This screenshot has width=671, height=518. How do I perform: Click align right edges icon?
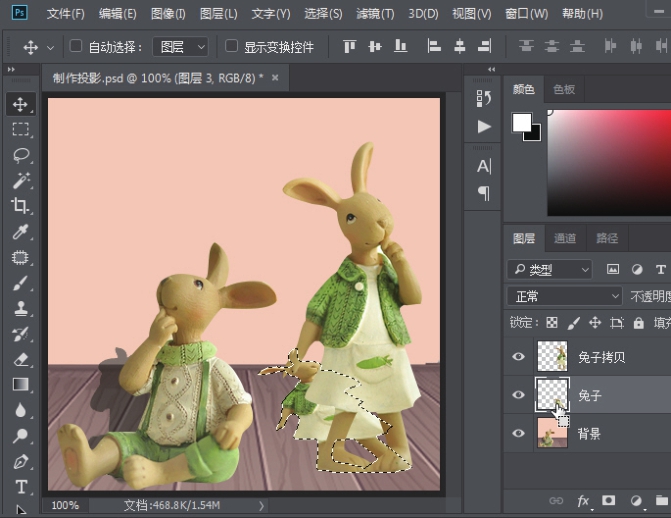(484, 46)
